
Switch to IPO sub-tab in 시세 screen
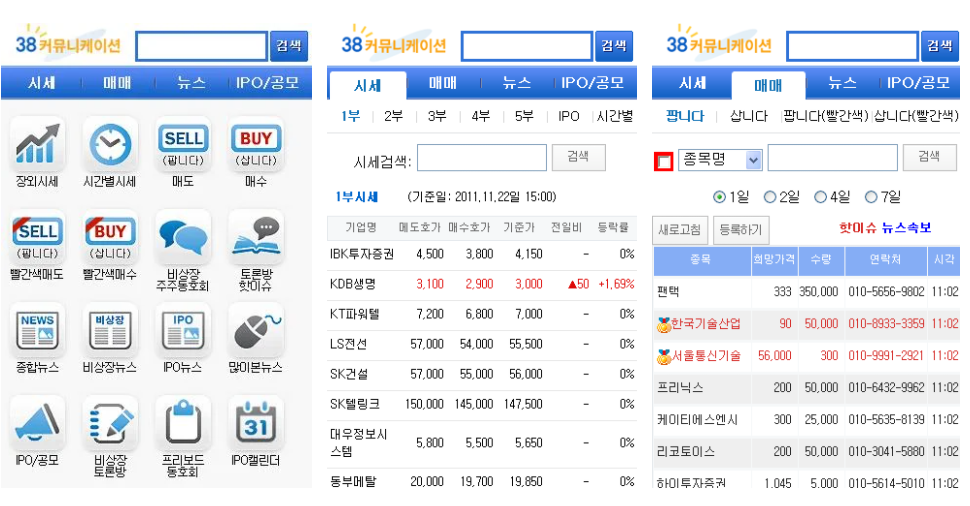pos(569,116)
